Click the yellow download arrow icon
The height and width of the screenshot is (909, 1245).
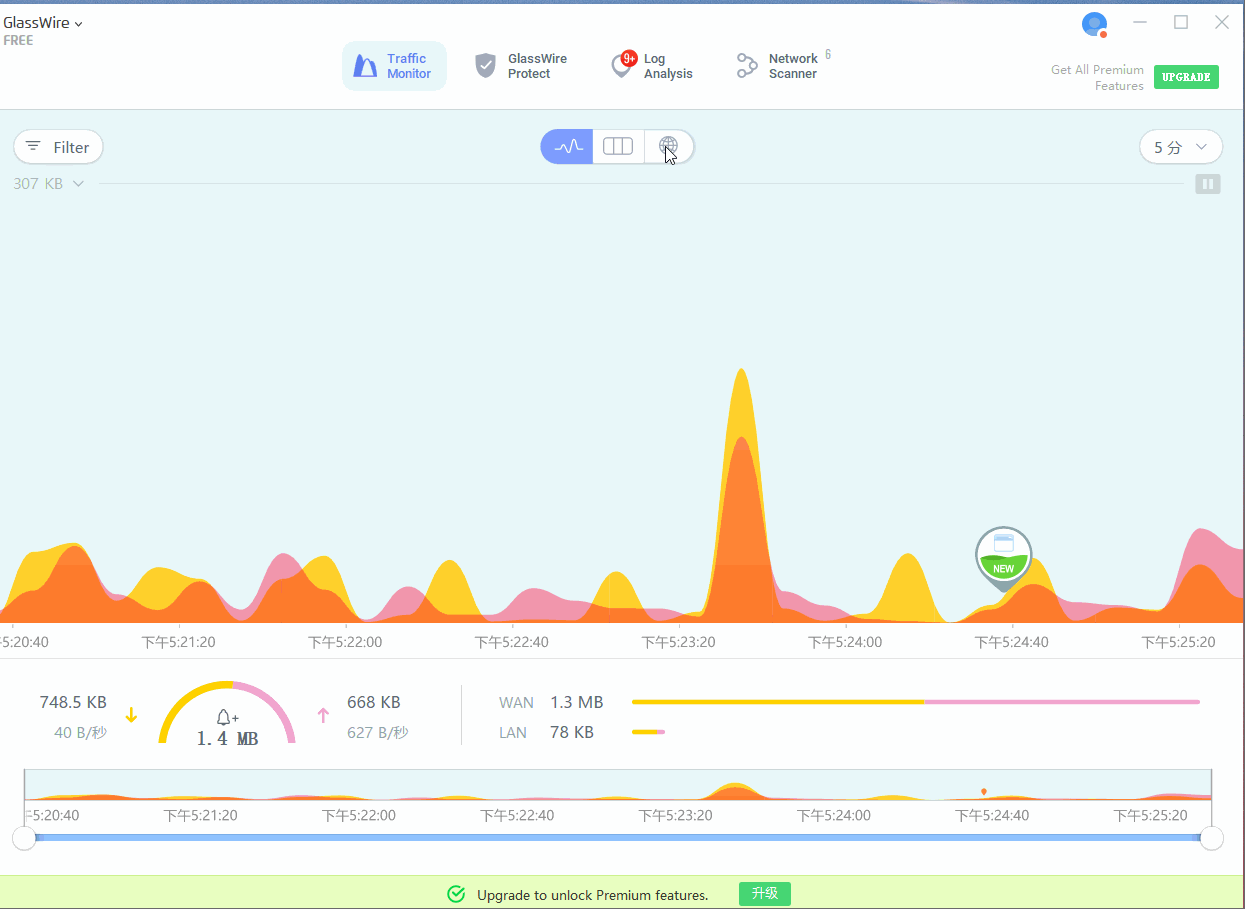click(x=131, y=715)
